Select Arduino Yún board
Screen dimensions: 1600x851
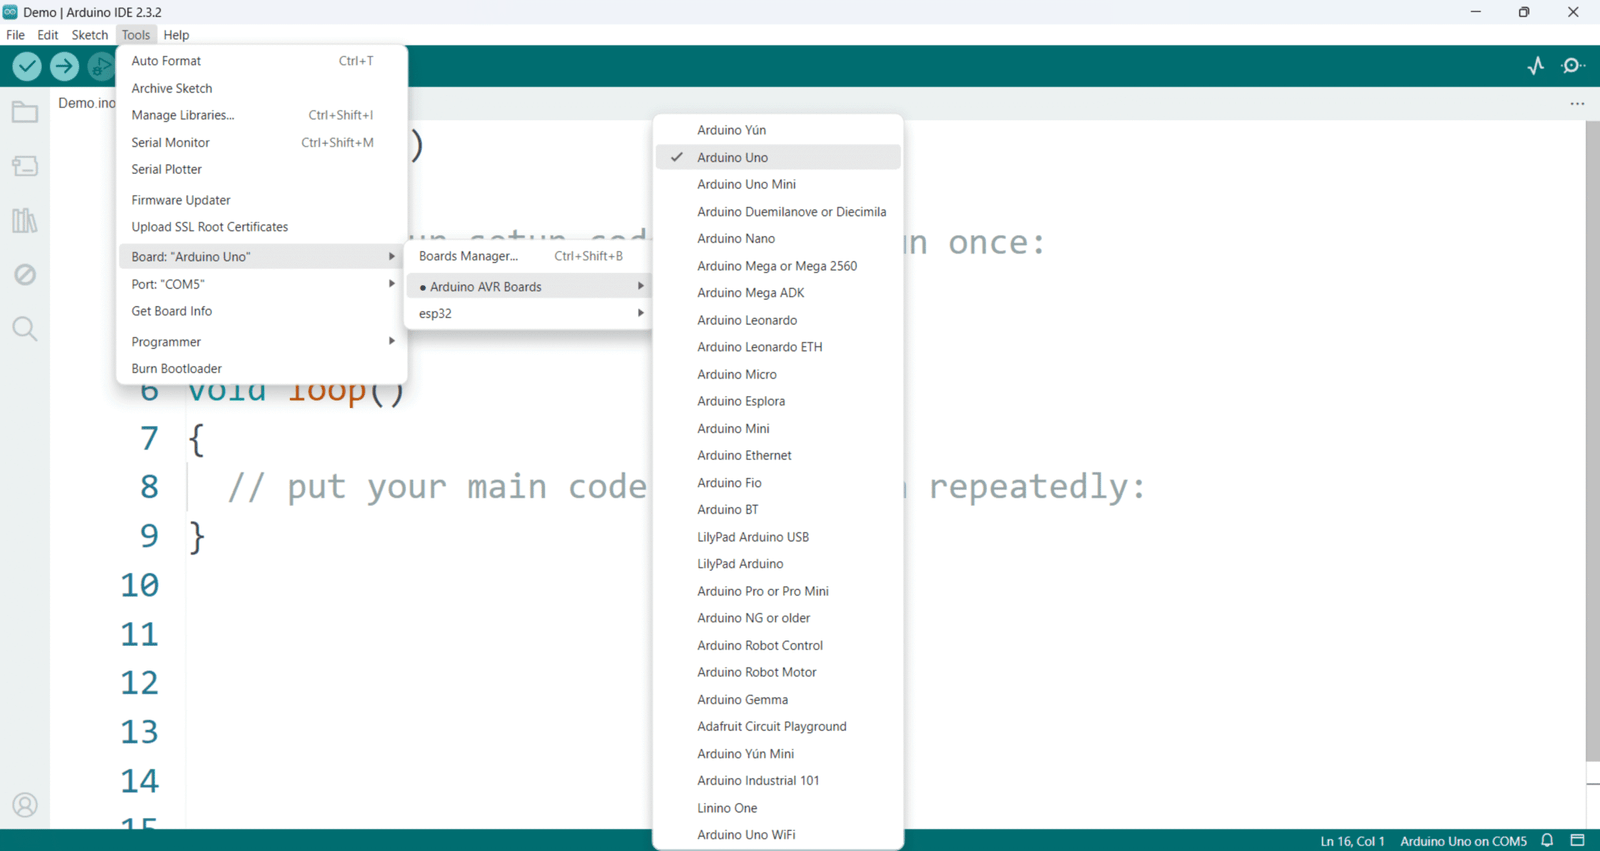[x=778, y=130]
